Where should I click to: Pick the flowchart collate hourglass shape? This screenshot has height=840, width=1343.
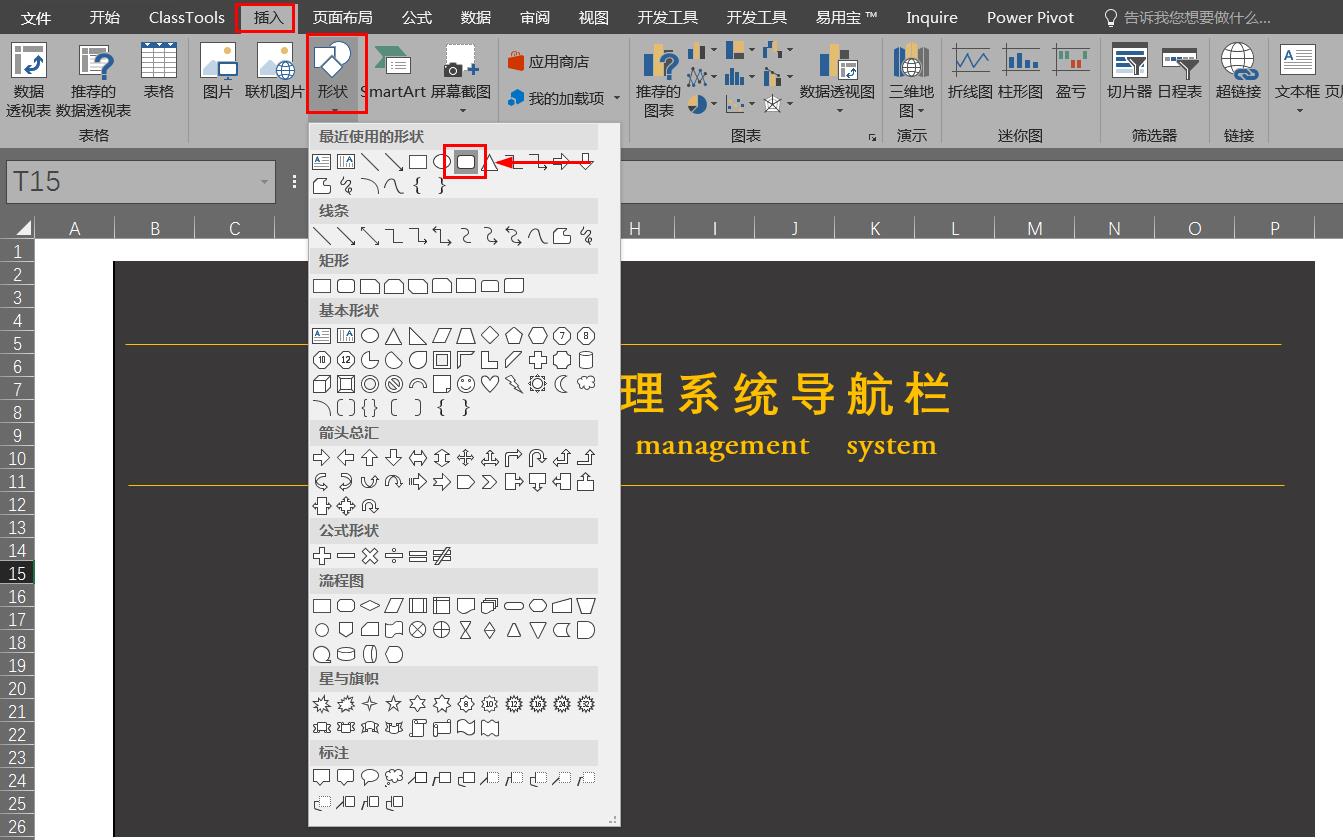click(x=466, y=630)
